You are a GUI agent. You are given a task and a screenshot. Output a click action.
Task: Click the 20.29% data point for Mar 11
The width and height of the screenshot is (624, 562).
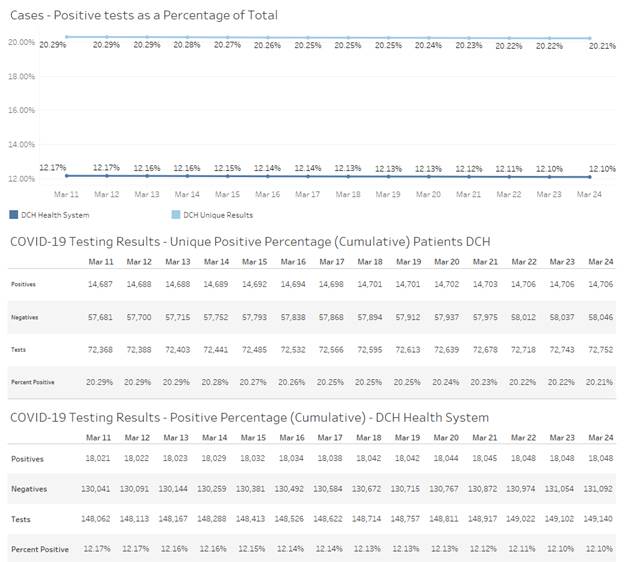coord(66,36)
